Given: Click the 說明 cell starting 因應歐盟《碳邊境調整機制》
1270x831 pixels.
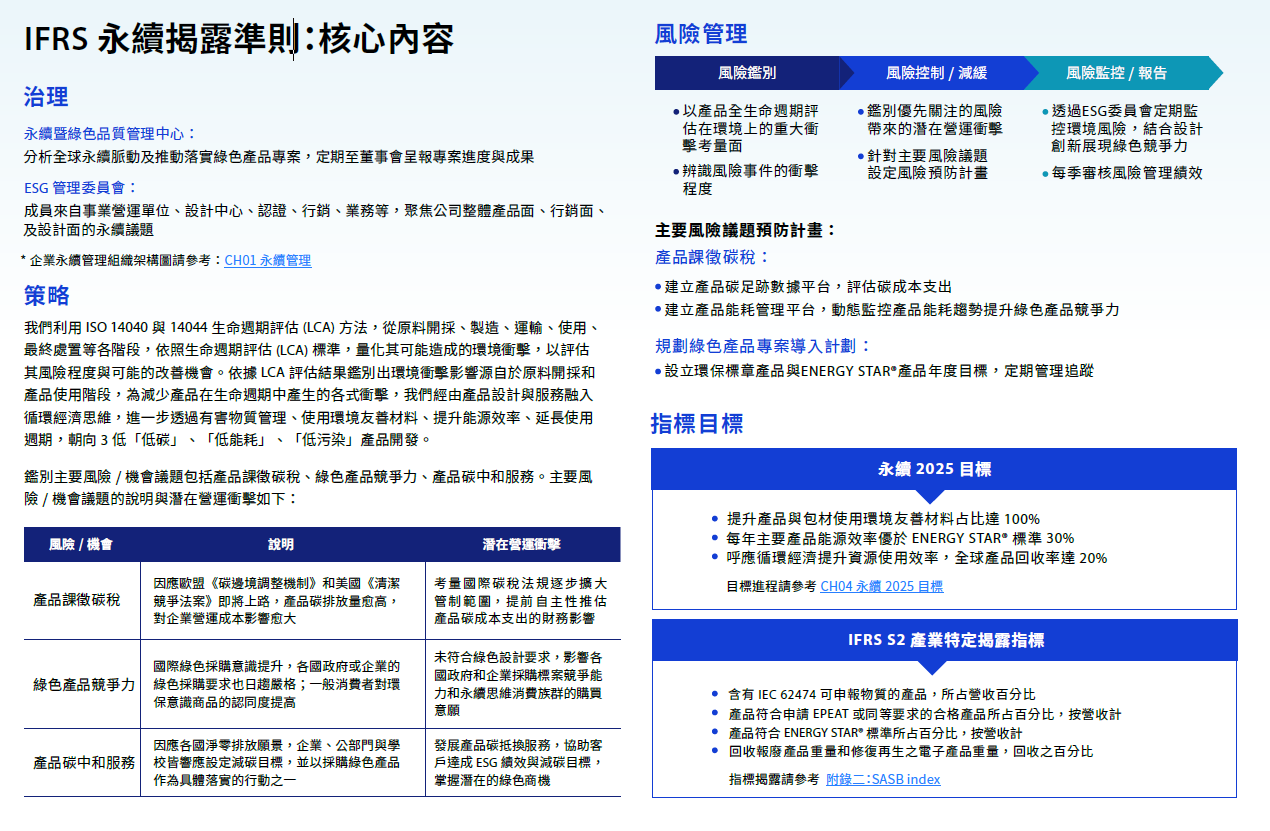Looking at the screenshot, I should point(279,601).
